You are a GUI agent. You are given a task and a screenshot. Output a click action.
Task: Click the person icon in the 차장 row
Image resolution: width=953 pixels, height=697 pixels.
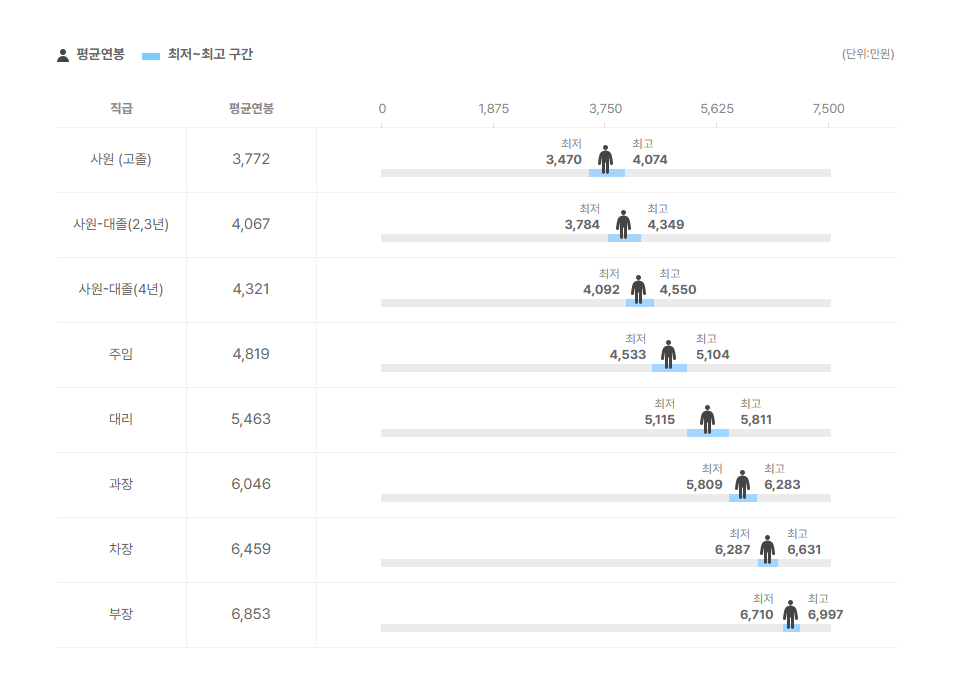coord(767,549)
